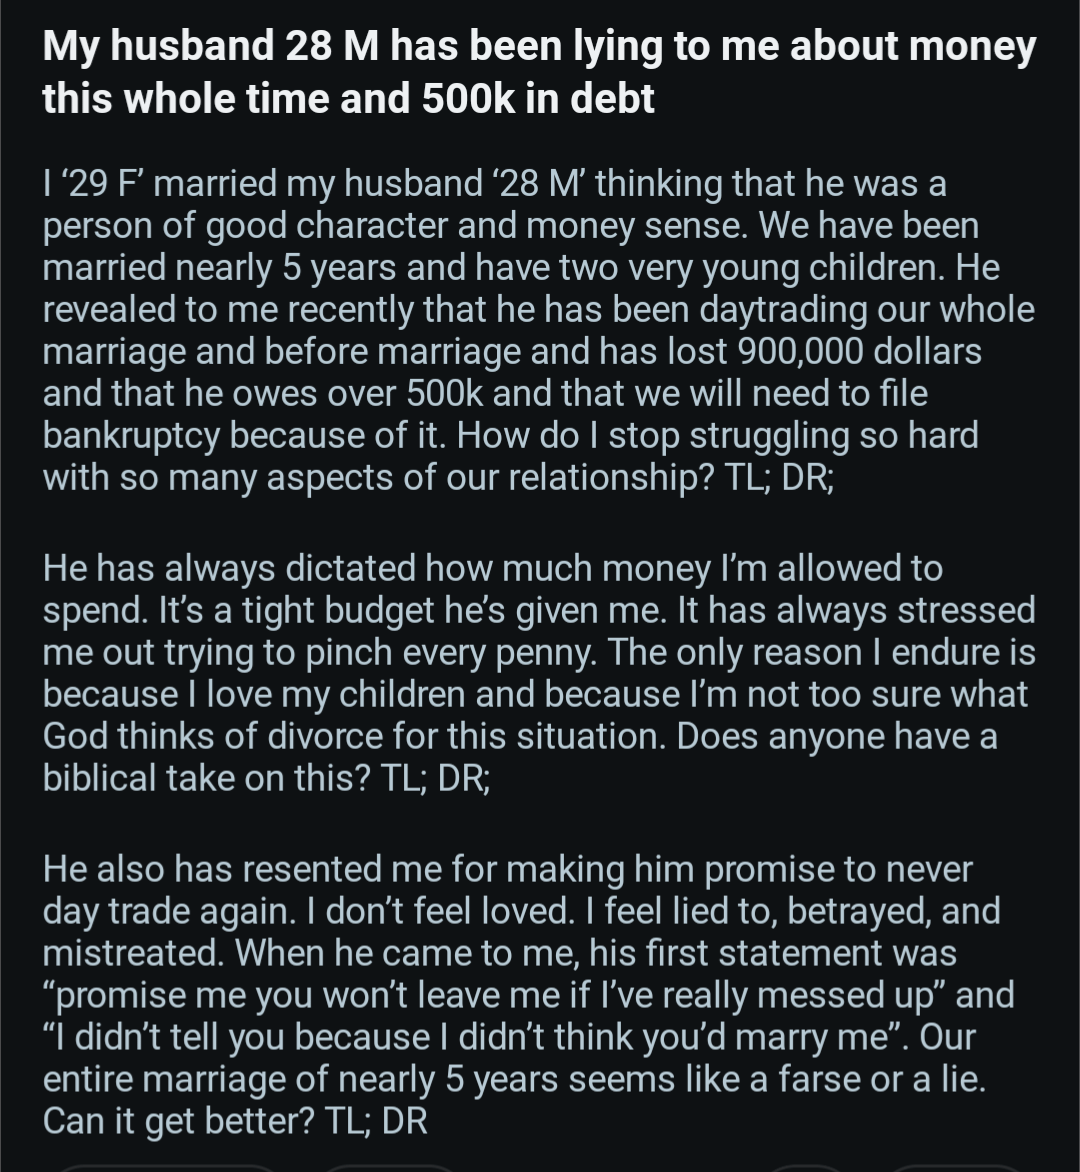Click the text "Does anyone have a"
The image size is (1080, 1172).
click(838, 736)
